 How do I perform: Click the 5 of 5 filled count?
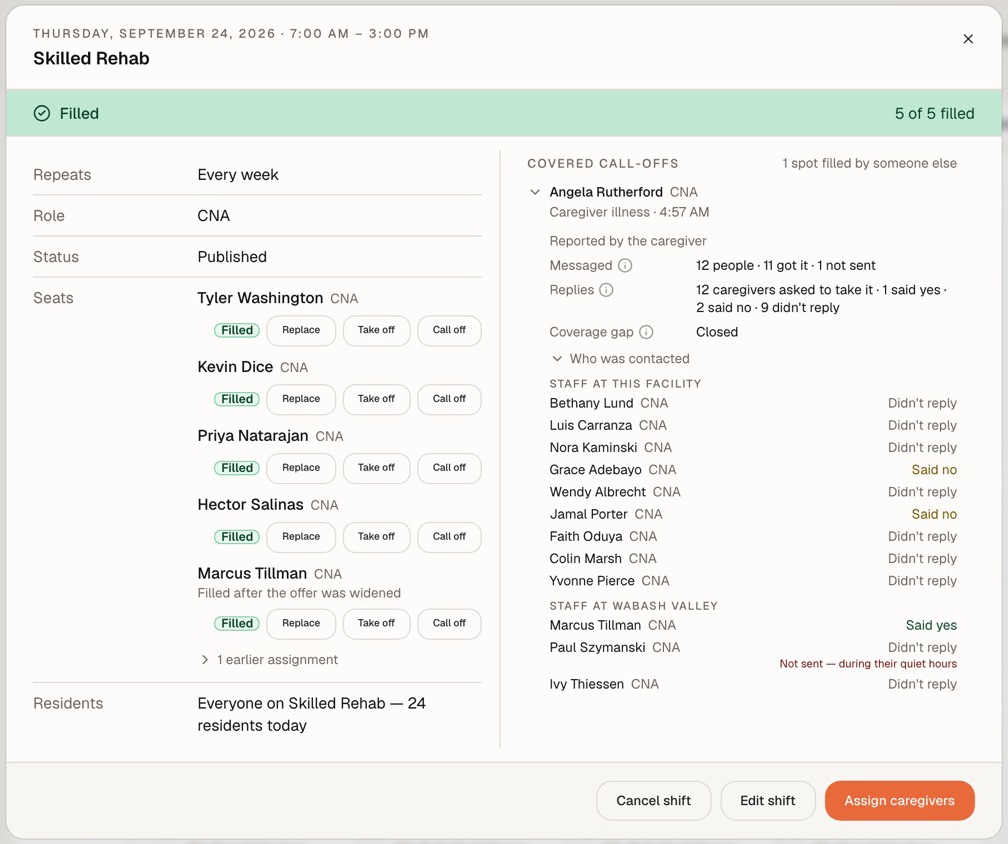pyautogui.click(x=934, y=114)
